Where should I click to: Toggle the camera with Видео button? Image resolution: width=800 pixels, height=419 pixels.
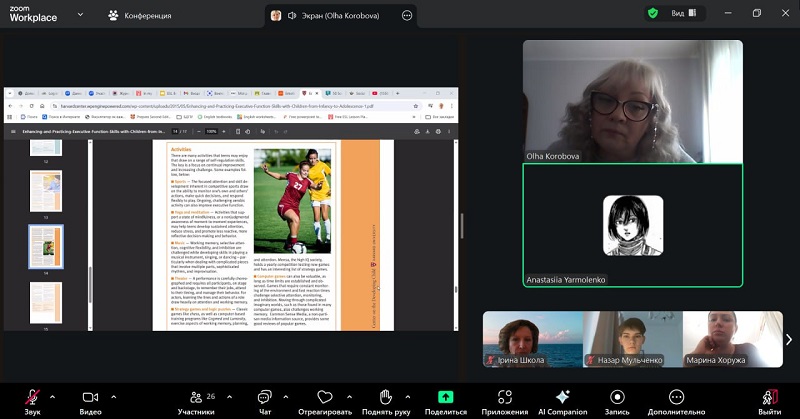pos(90,398)
